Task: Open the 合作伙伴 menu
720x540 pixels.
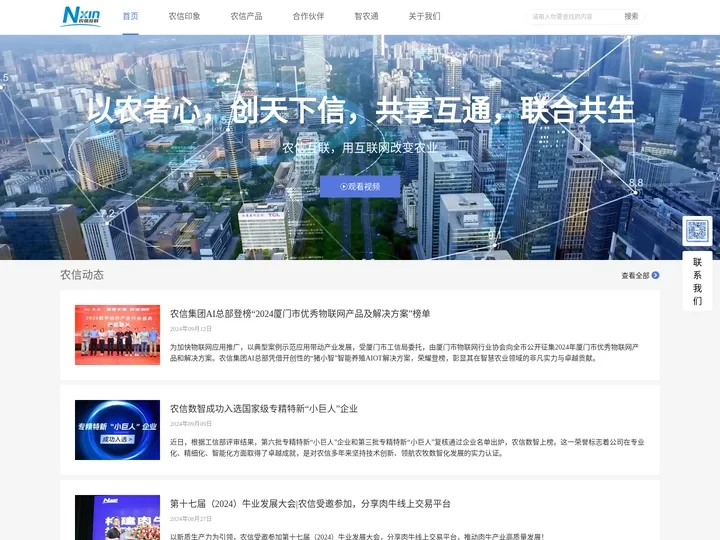Action: click(309, 16)
